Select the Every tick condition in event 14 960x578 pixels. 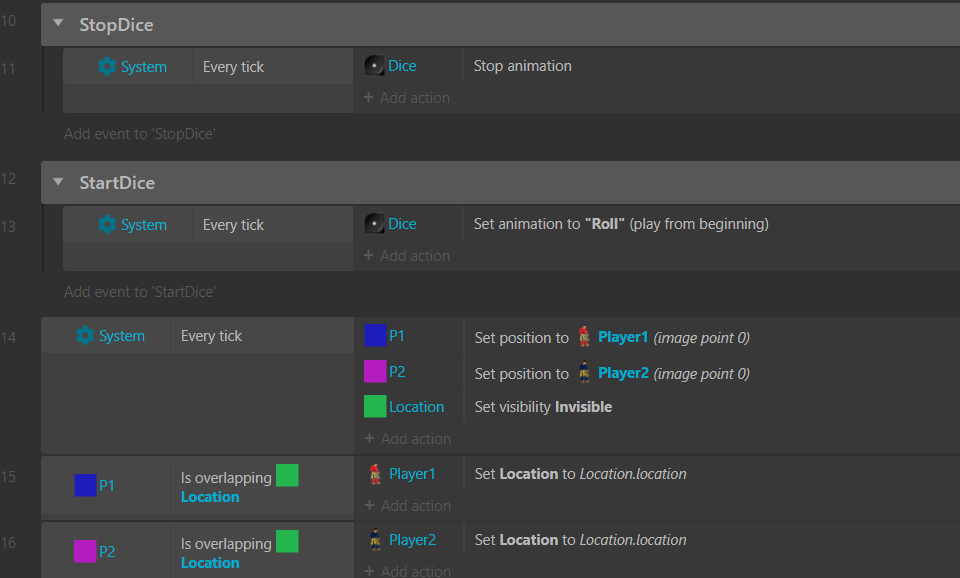(x=211, y=336)
